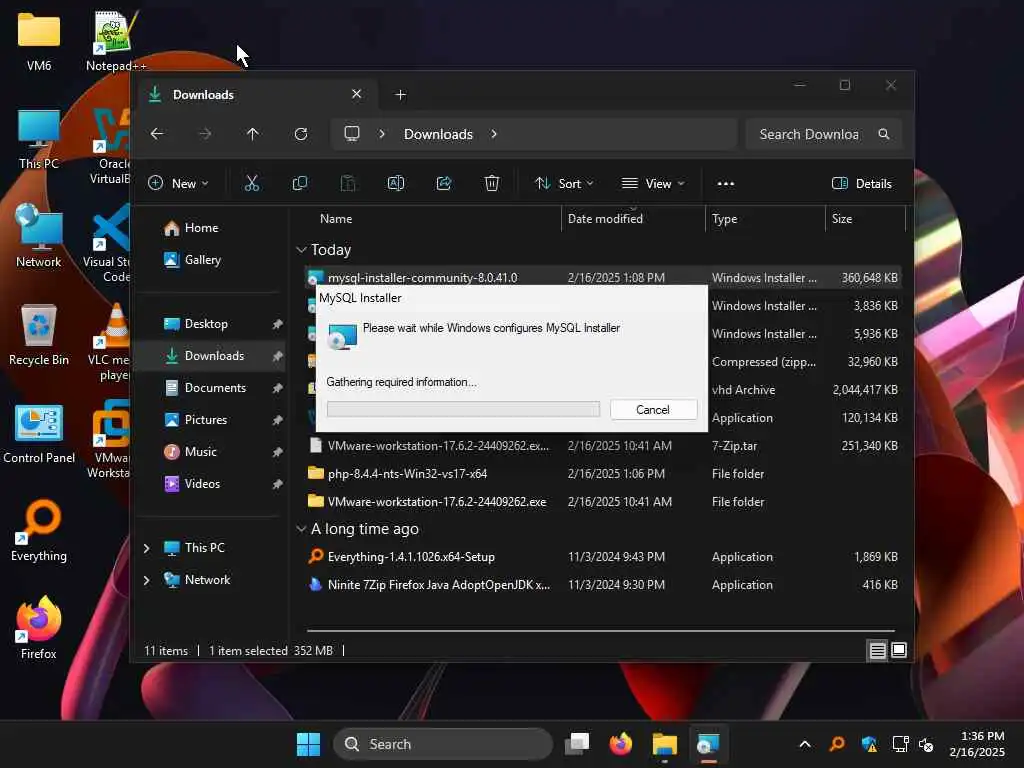Screen dimensions: 1024x768
Task: Open File Explorer from taskbar
Action: (665, 744)
